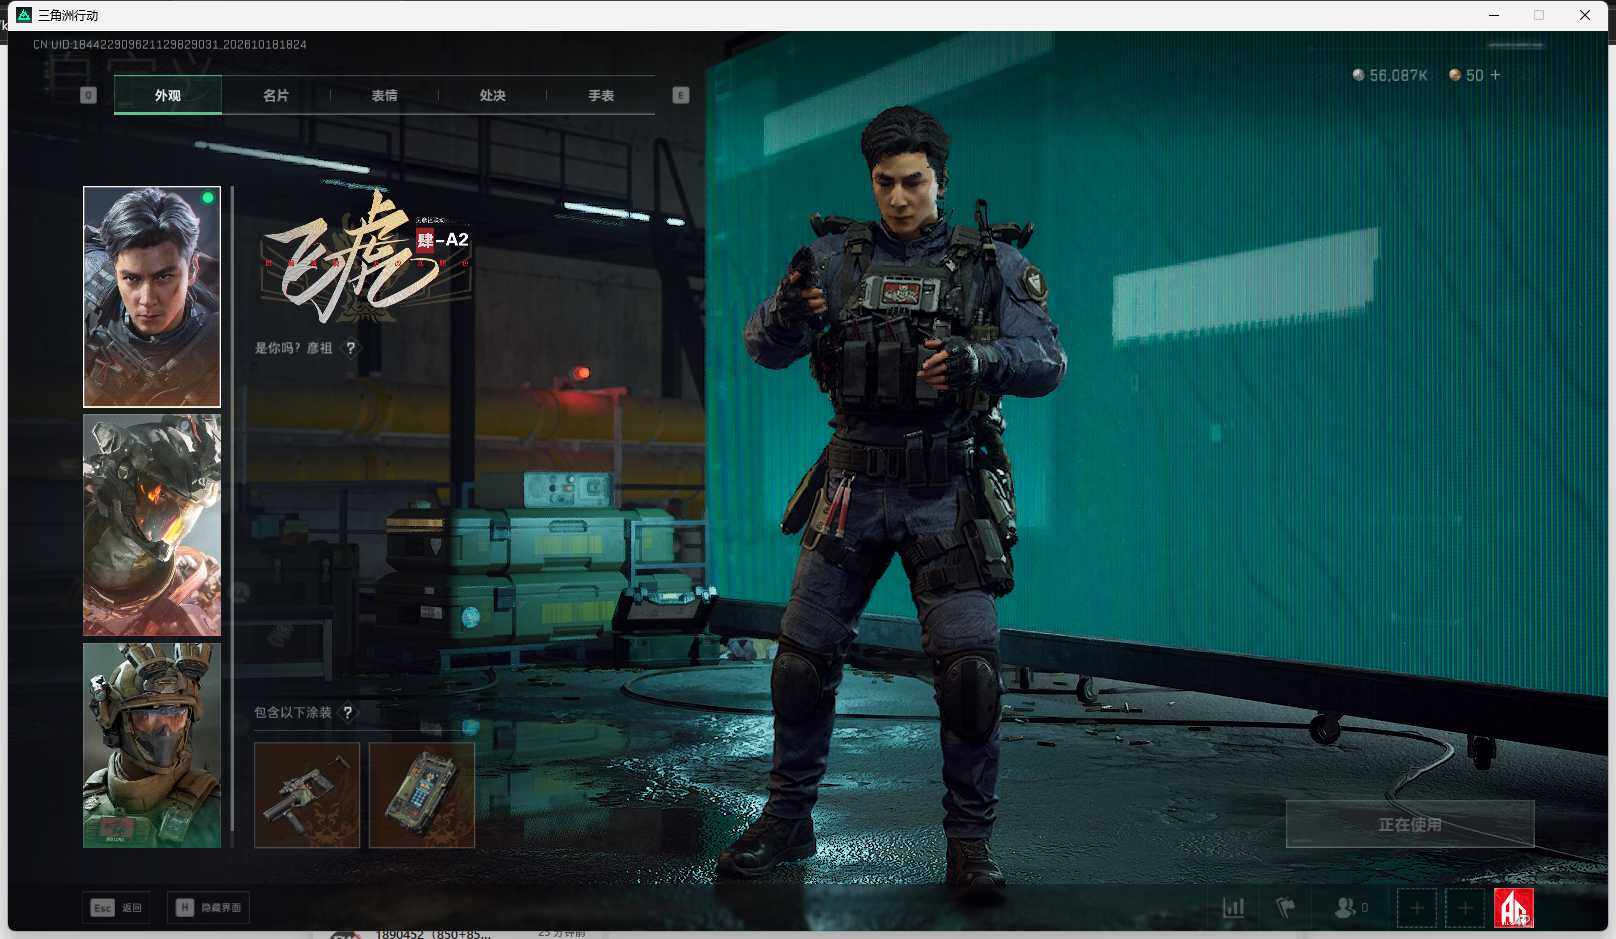Select the 处决 tab
Viewport: 1616px width, 939px height.
[x=492, y=96]
